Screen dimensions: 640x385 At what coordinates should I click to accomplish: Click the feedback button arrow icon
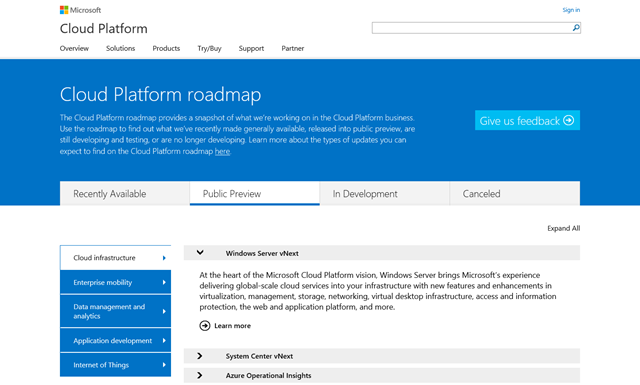569,120
